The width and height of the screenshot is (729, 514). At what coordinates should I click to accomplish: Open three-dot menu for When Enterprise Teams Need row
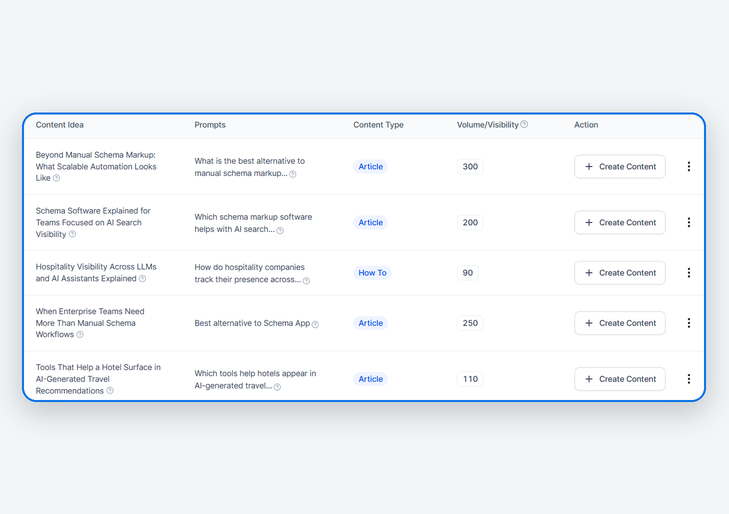[689, 323]
